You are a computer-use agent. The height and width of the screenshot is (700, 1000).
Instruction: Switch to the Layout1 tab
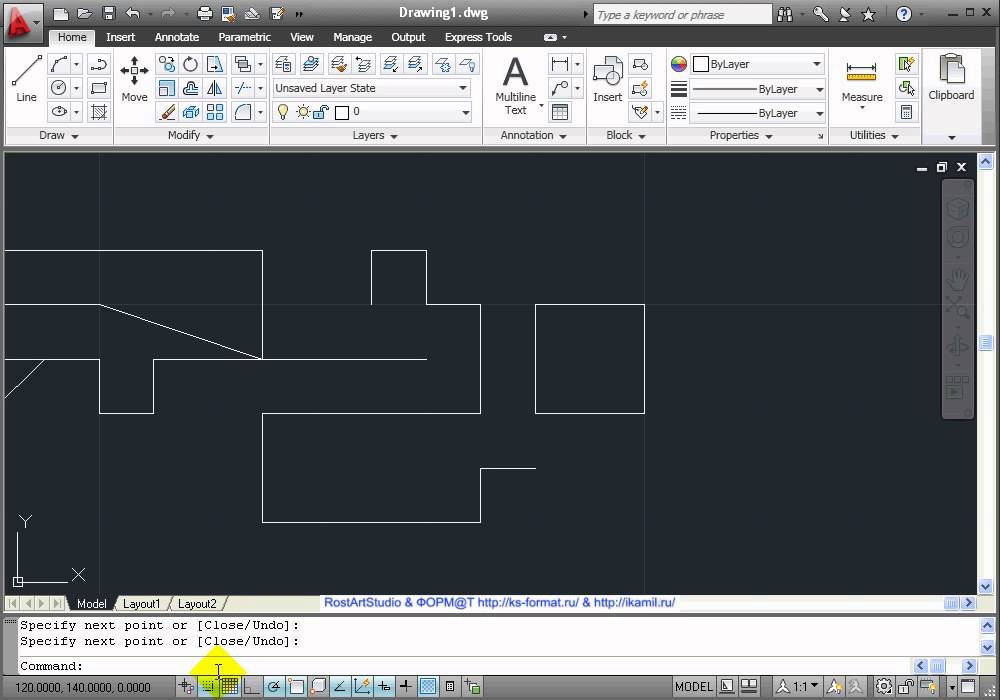click(141, 604)
